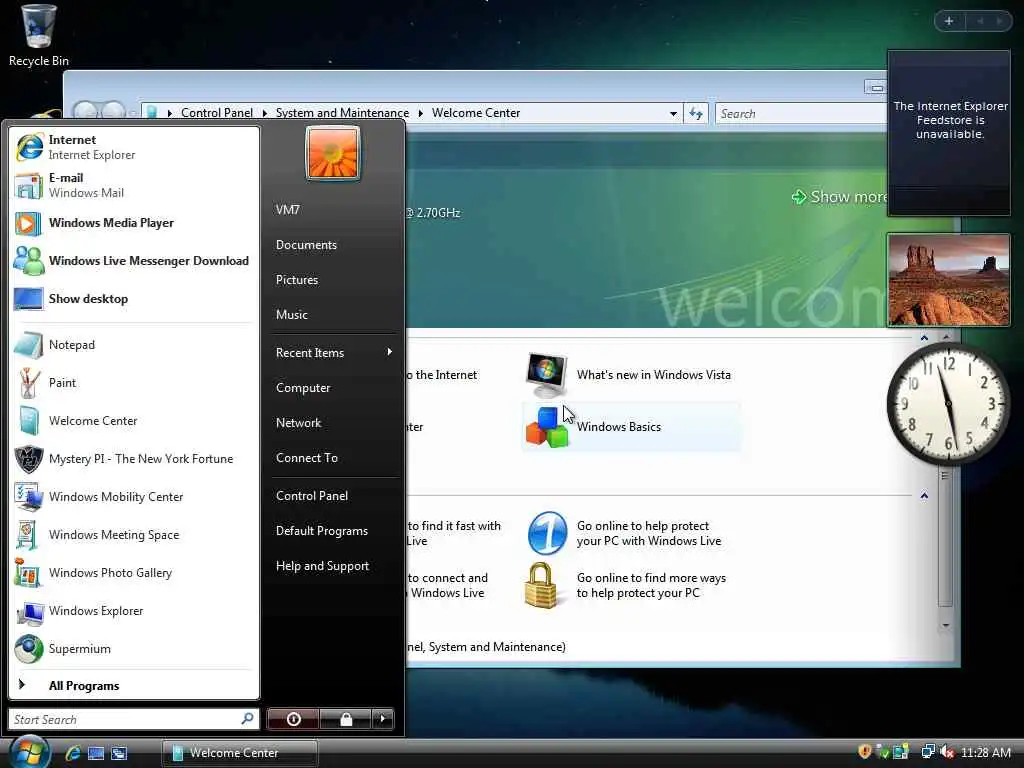Launch Notepad from Start menu
The image size is (1024, 768).
134,345
